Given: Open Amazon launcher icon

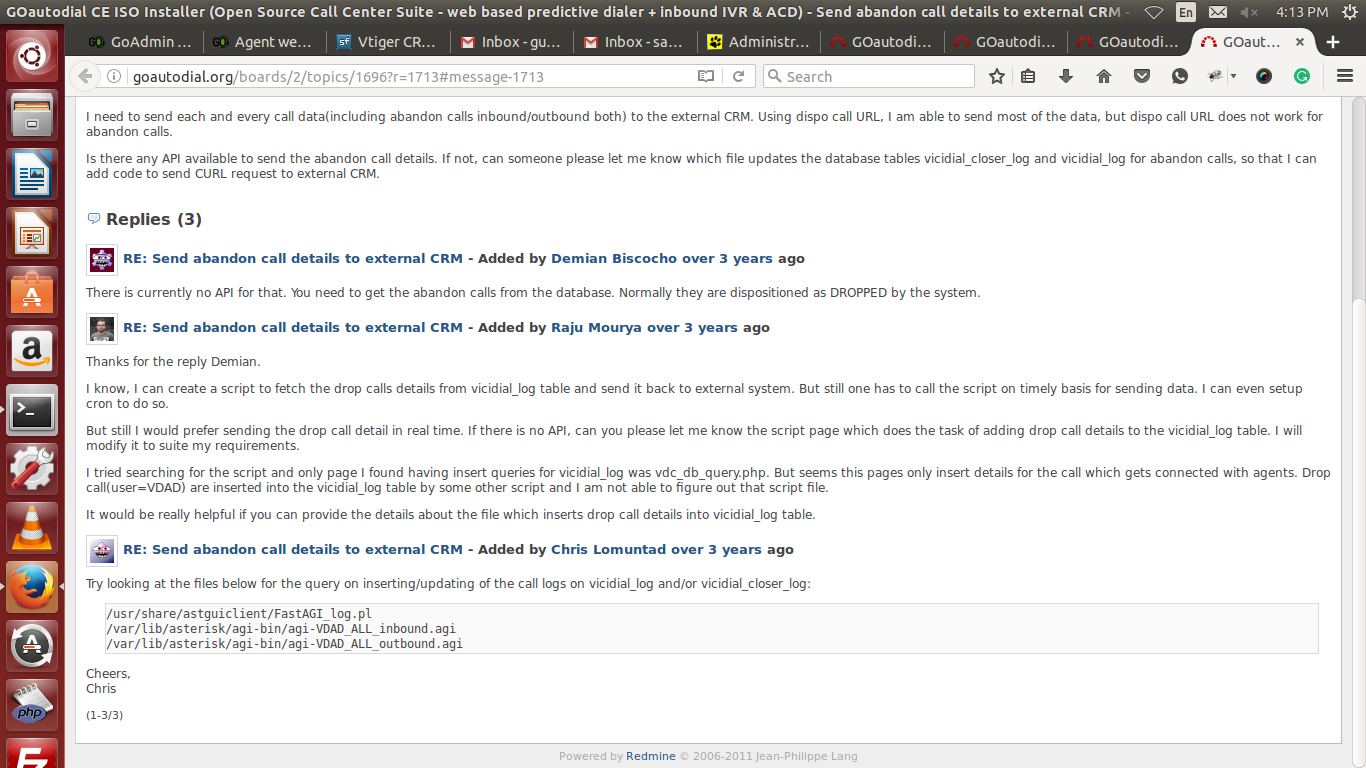Looking at the screenshot, I should tap(32, 352).
